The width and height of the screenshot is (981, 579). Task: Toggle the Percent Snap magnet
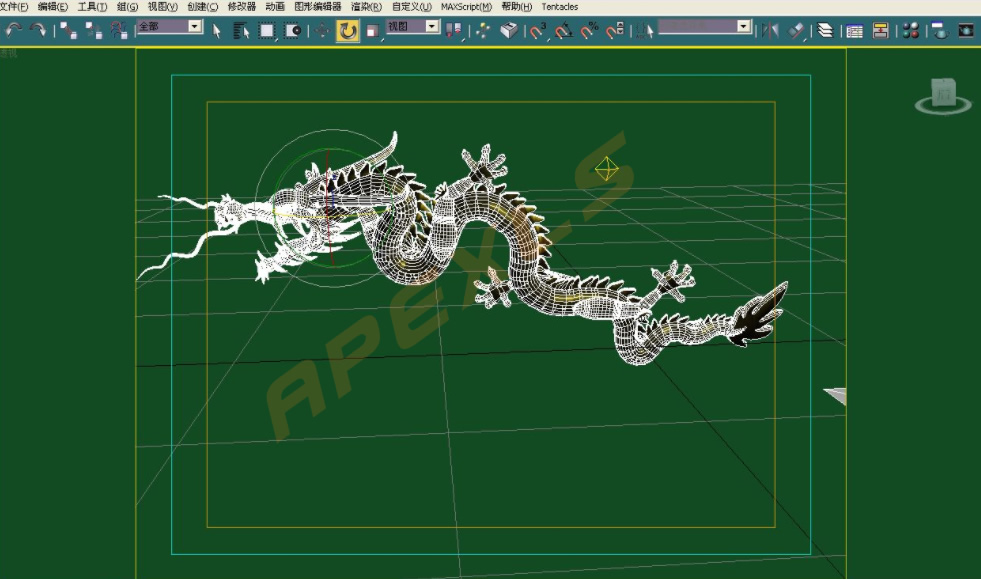pos(589,30)
